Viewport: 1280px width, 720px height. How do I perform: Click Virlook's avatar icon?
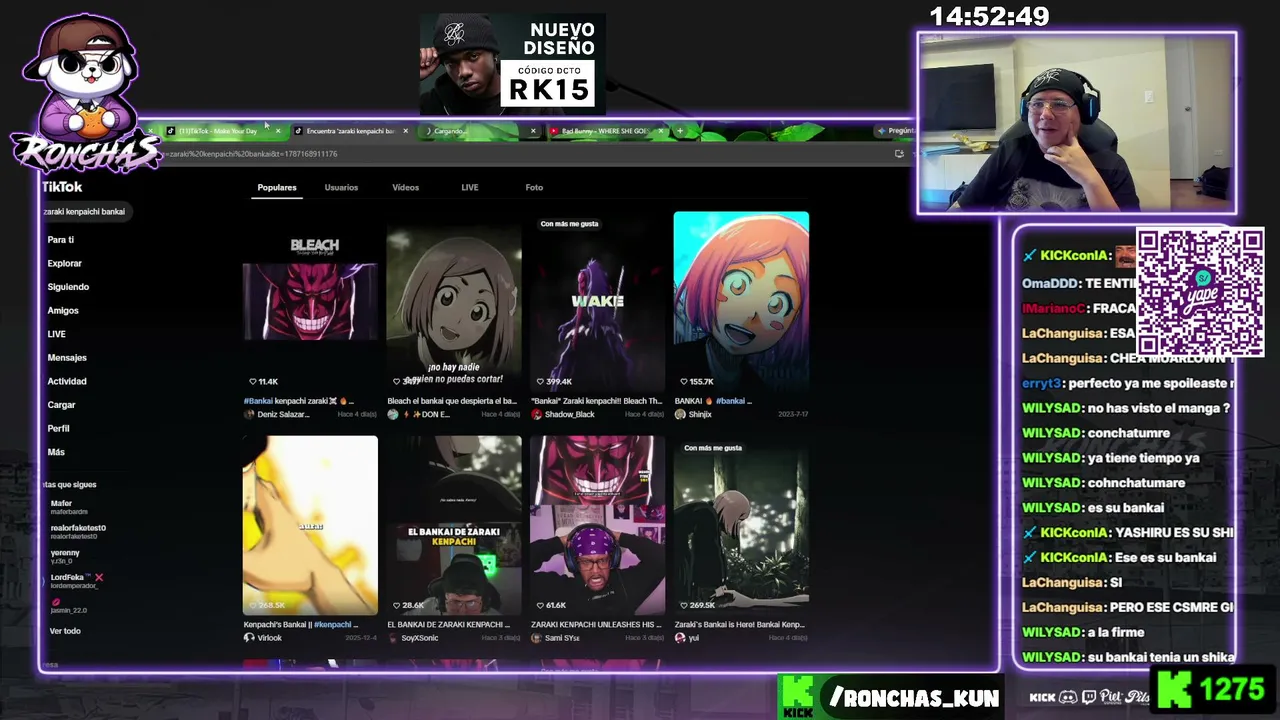(249, 638)
